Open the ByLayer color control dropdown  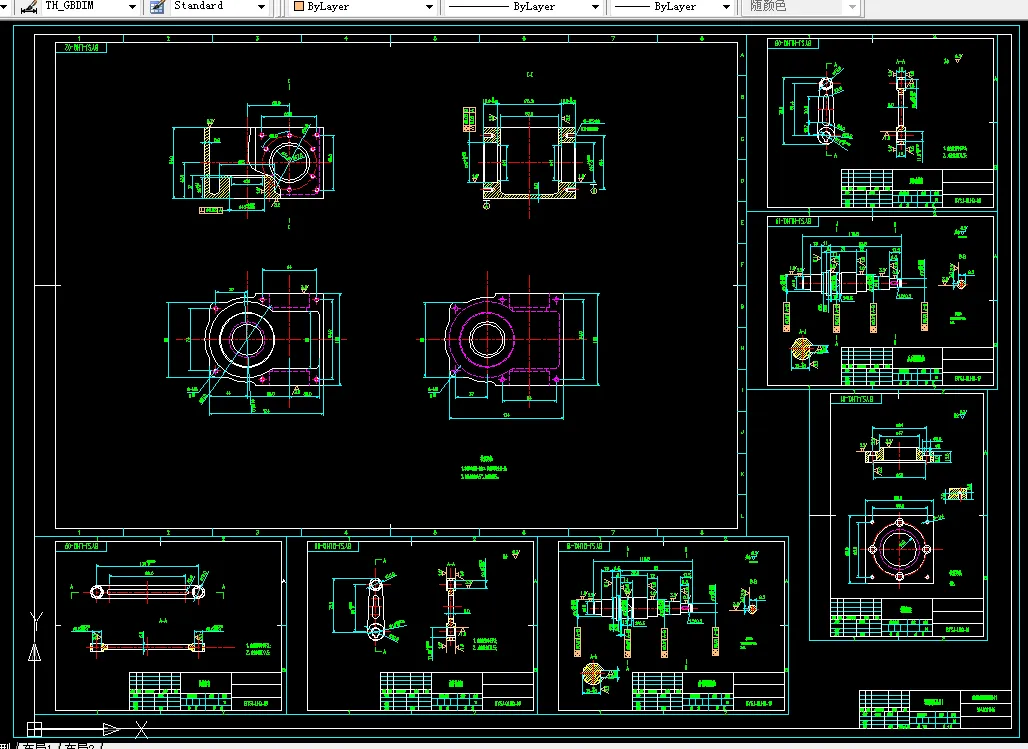pyautogui.click(x=429, y=7)
